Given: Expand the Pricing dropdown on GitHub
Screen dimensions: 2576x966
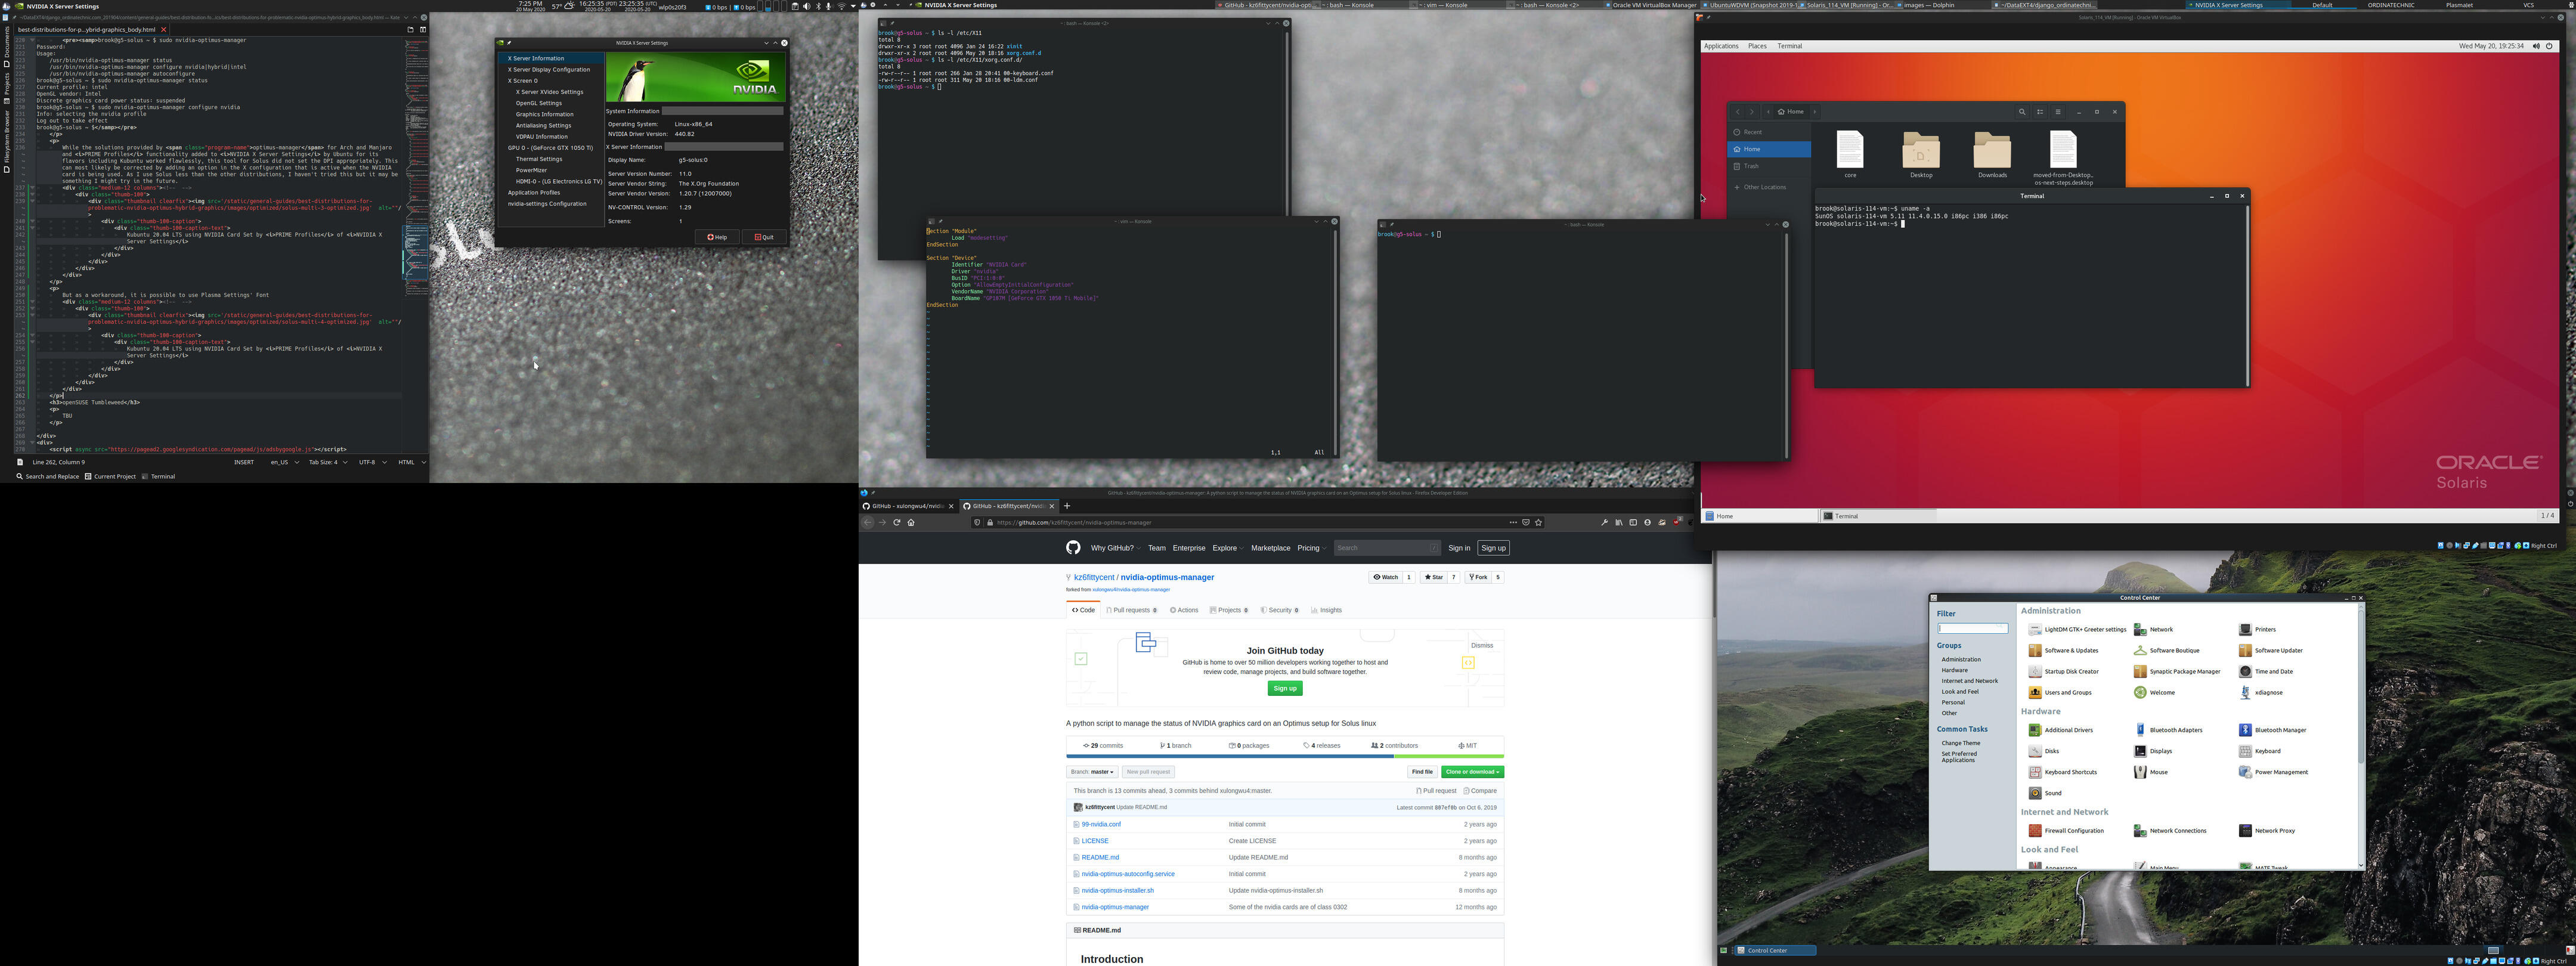Looking at the screenshot, I should pos(1311,548).
